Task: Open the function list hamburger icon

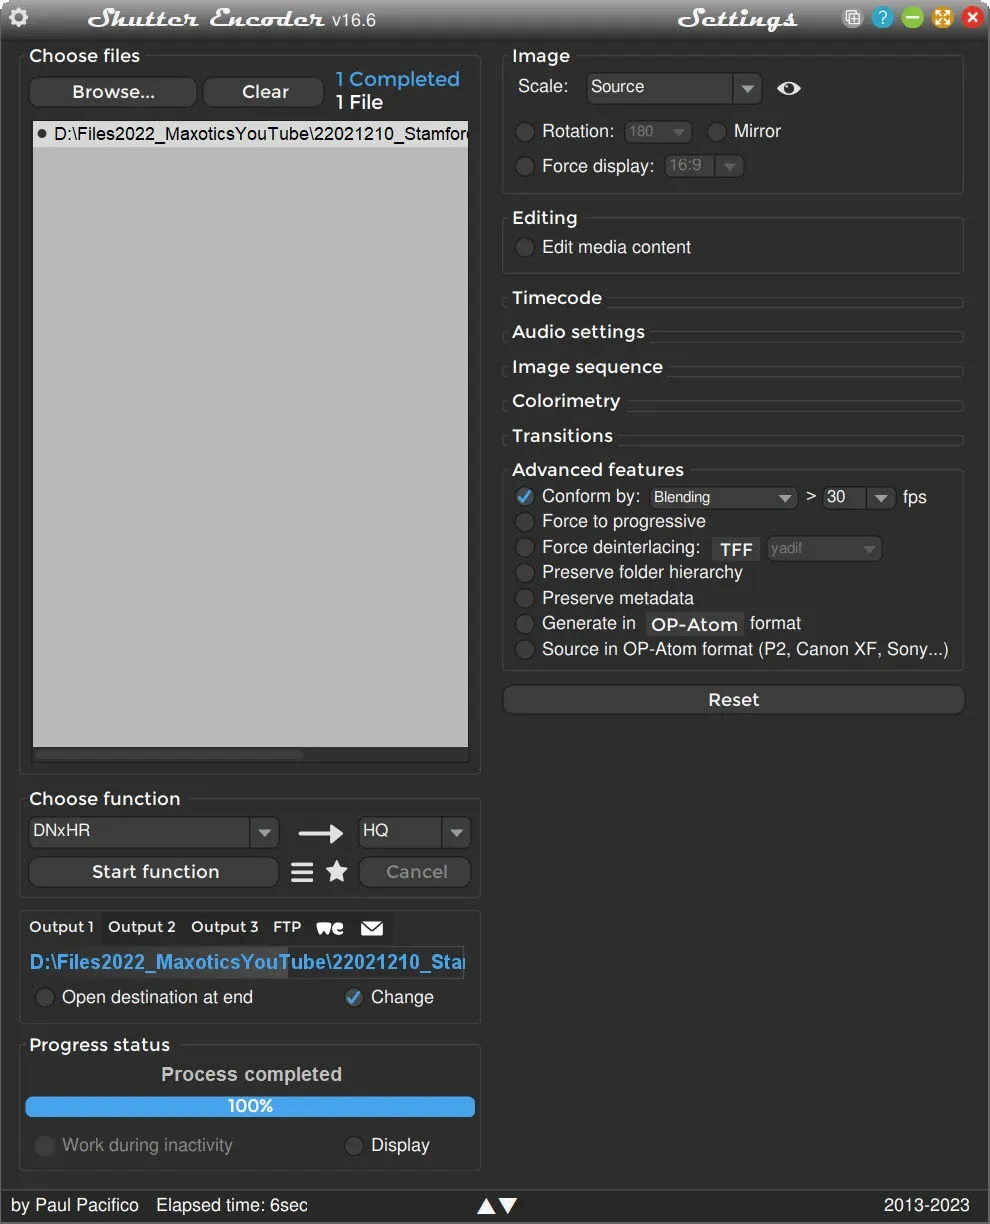Action: pyautogui.click(x=302, y=872)
